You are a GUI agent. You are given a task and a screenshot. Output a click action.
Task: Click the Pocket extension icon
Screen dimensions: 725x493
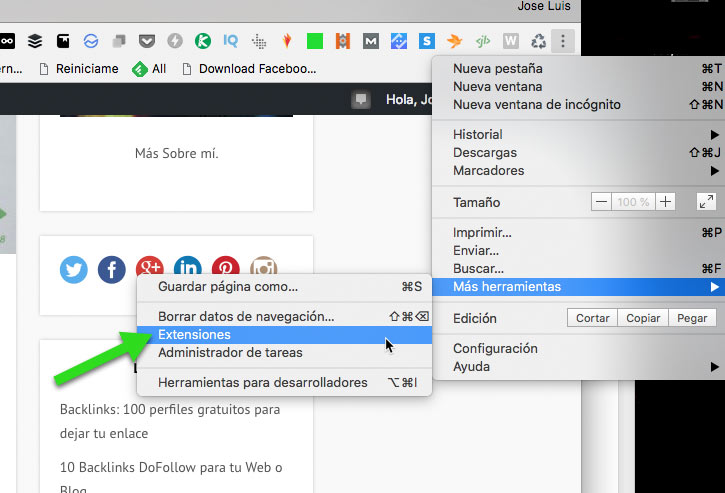click(147, 41)
